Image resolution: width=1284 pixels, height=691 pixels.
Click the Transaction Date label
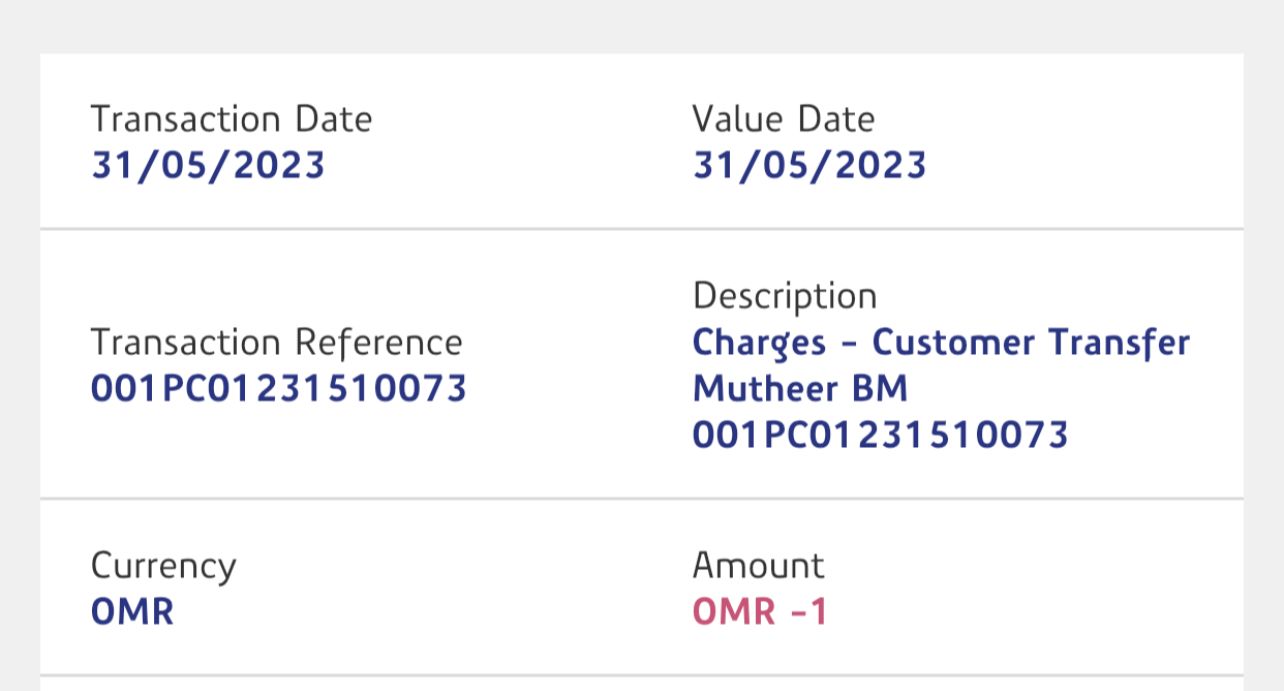[231, 119]
